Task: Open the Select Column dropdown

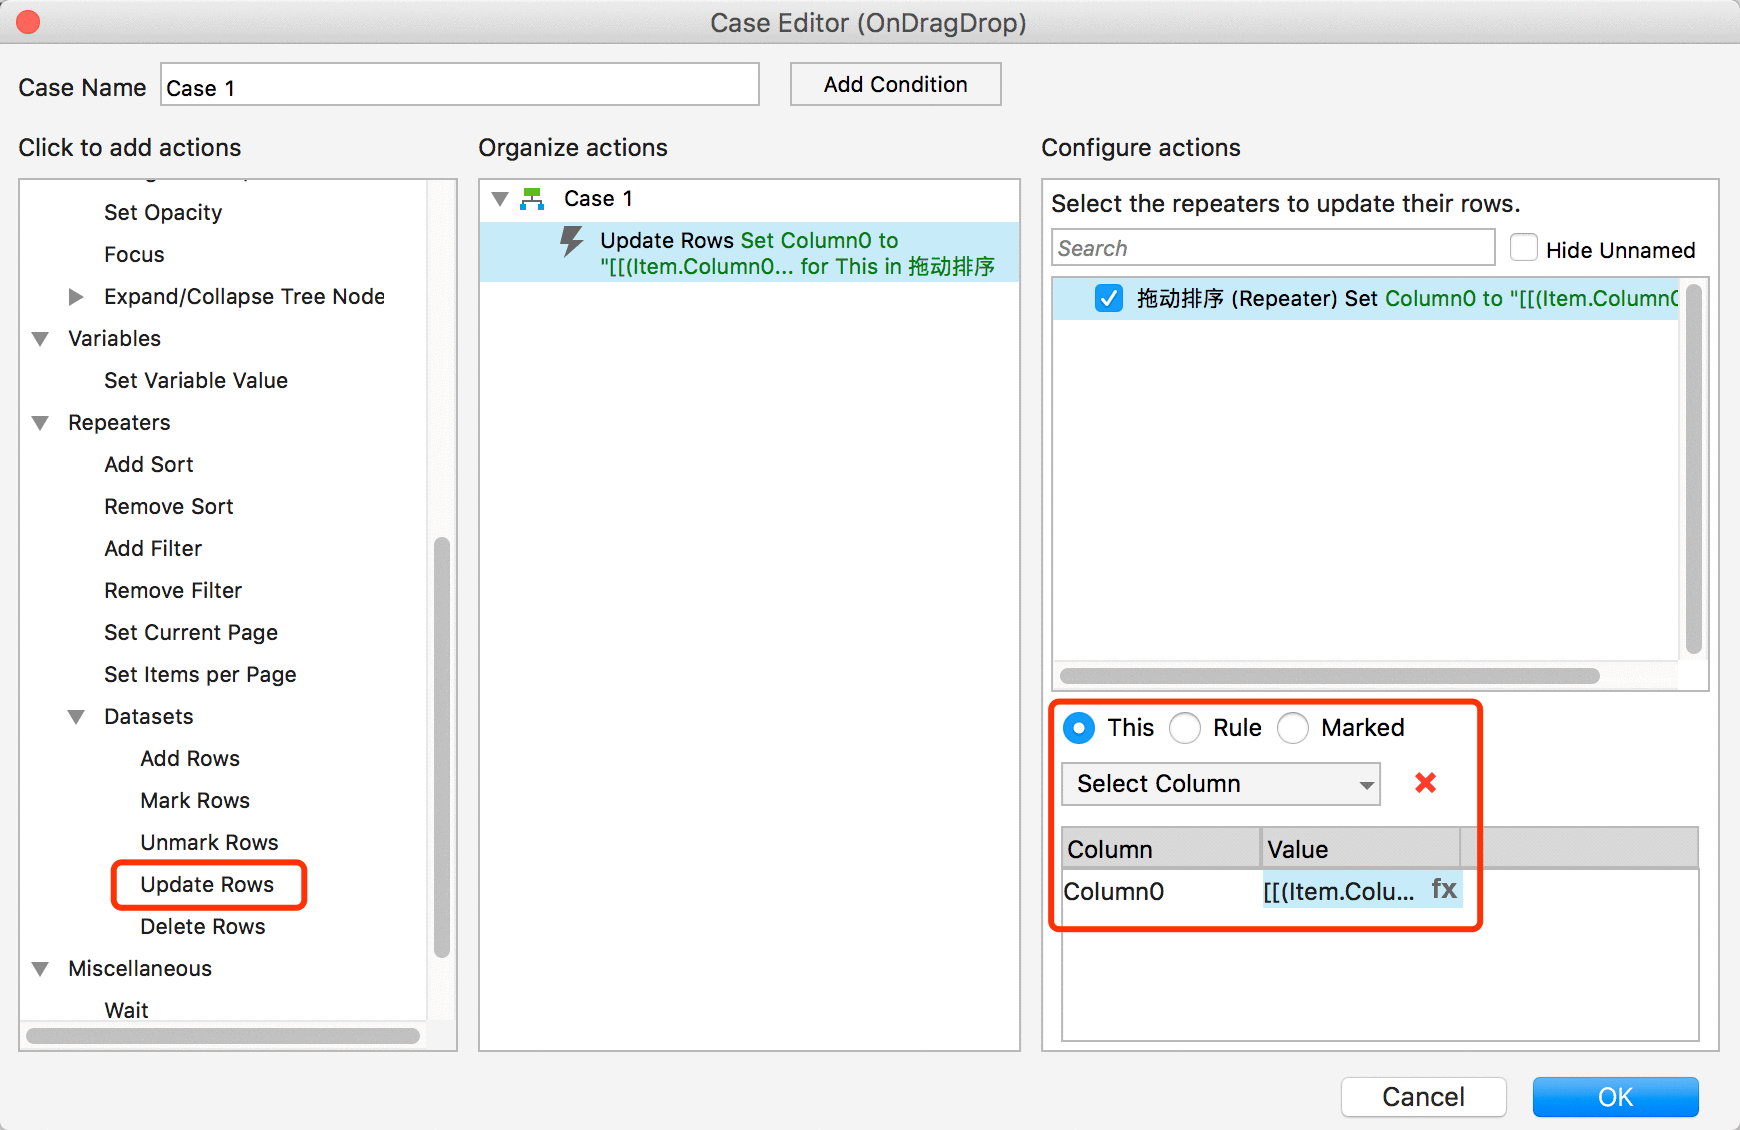Action: tap(1221, 784)
